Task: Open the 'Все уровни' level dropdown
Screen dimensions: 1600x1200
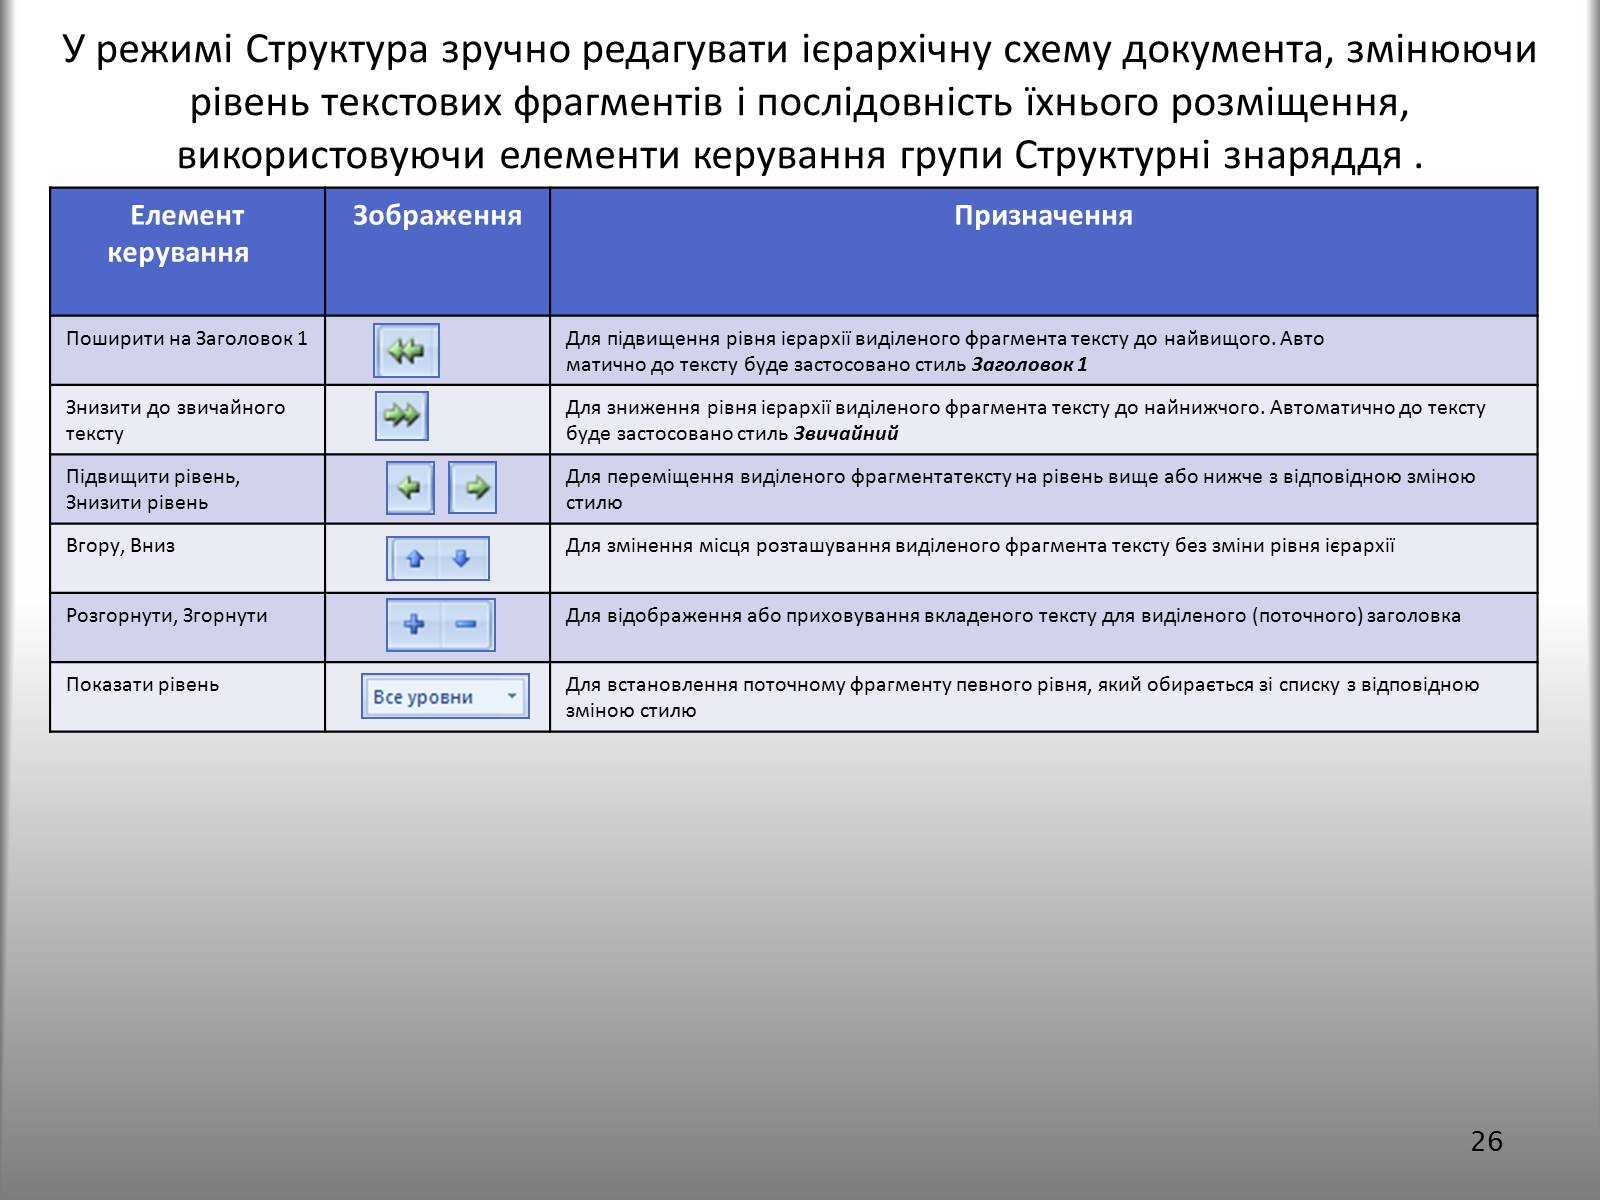Action: point(445,696)
